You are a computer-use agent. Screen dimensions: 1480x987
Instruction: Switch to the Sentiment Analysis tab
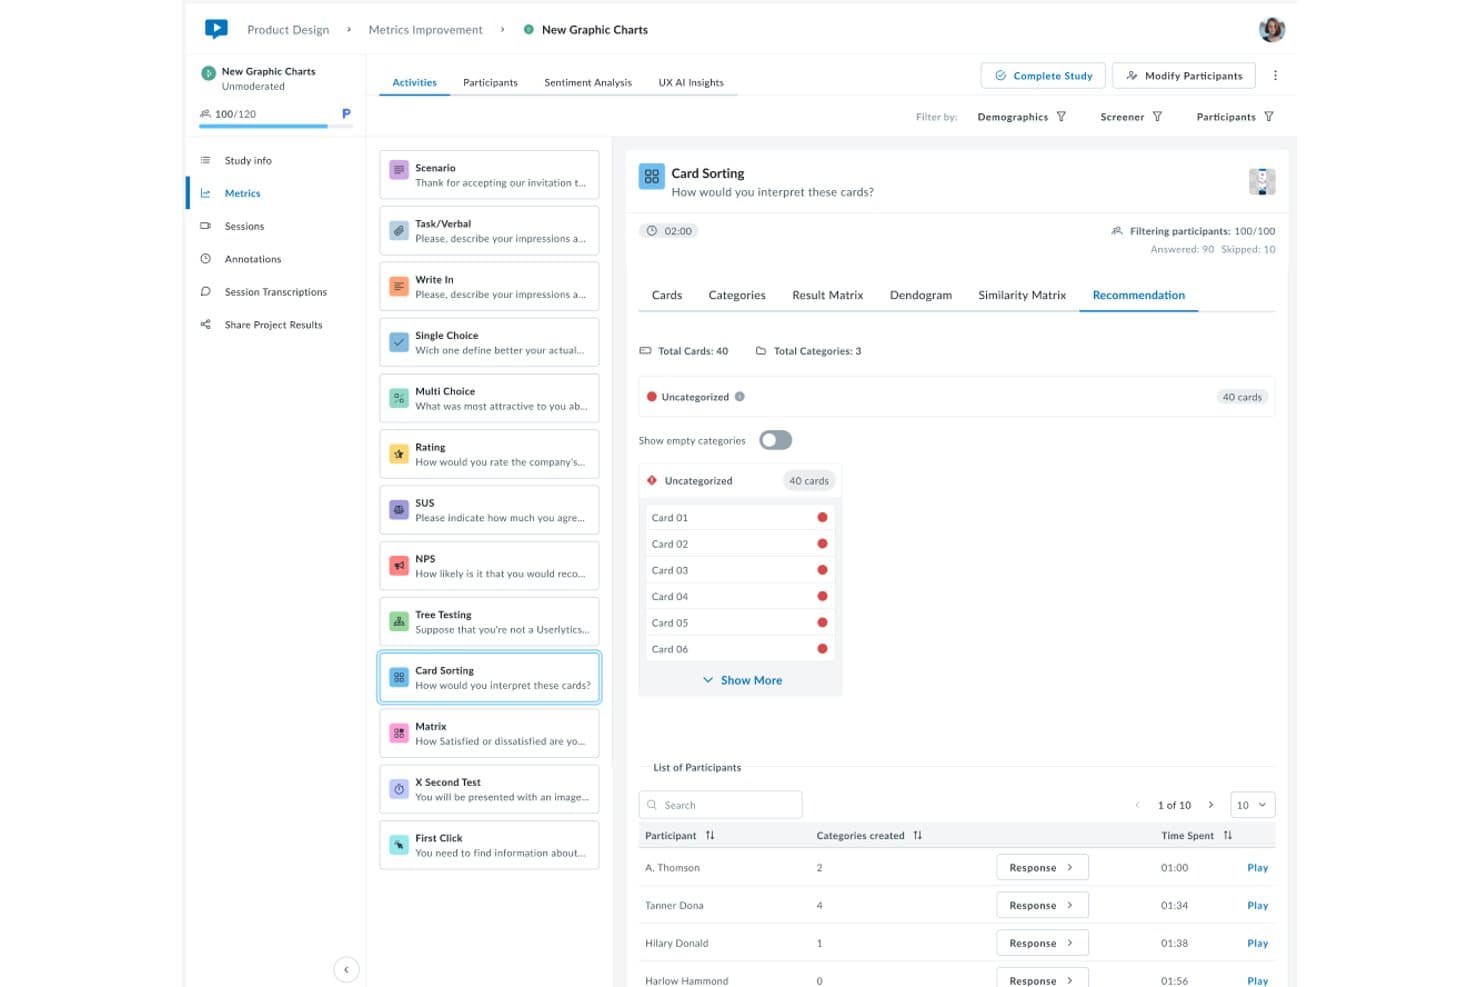[x=588, y=83]
